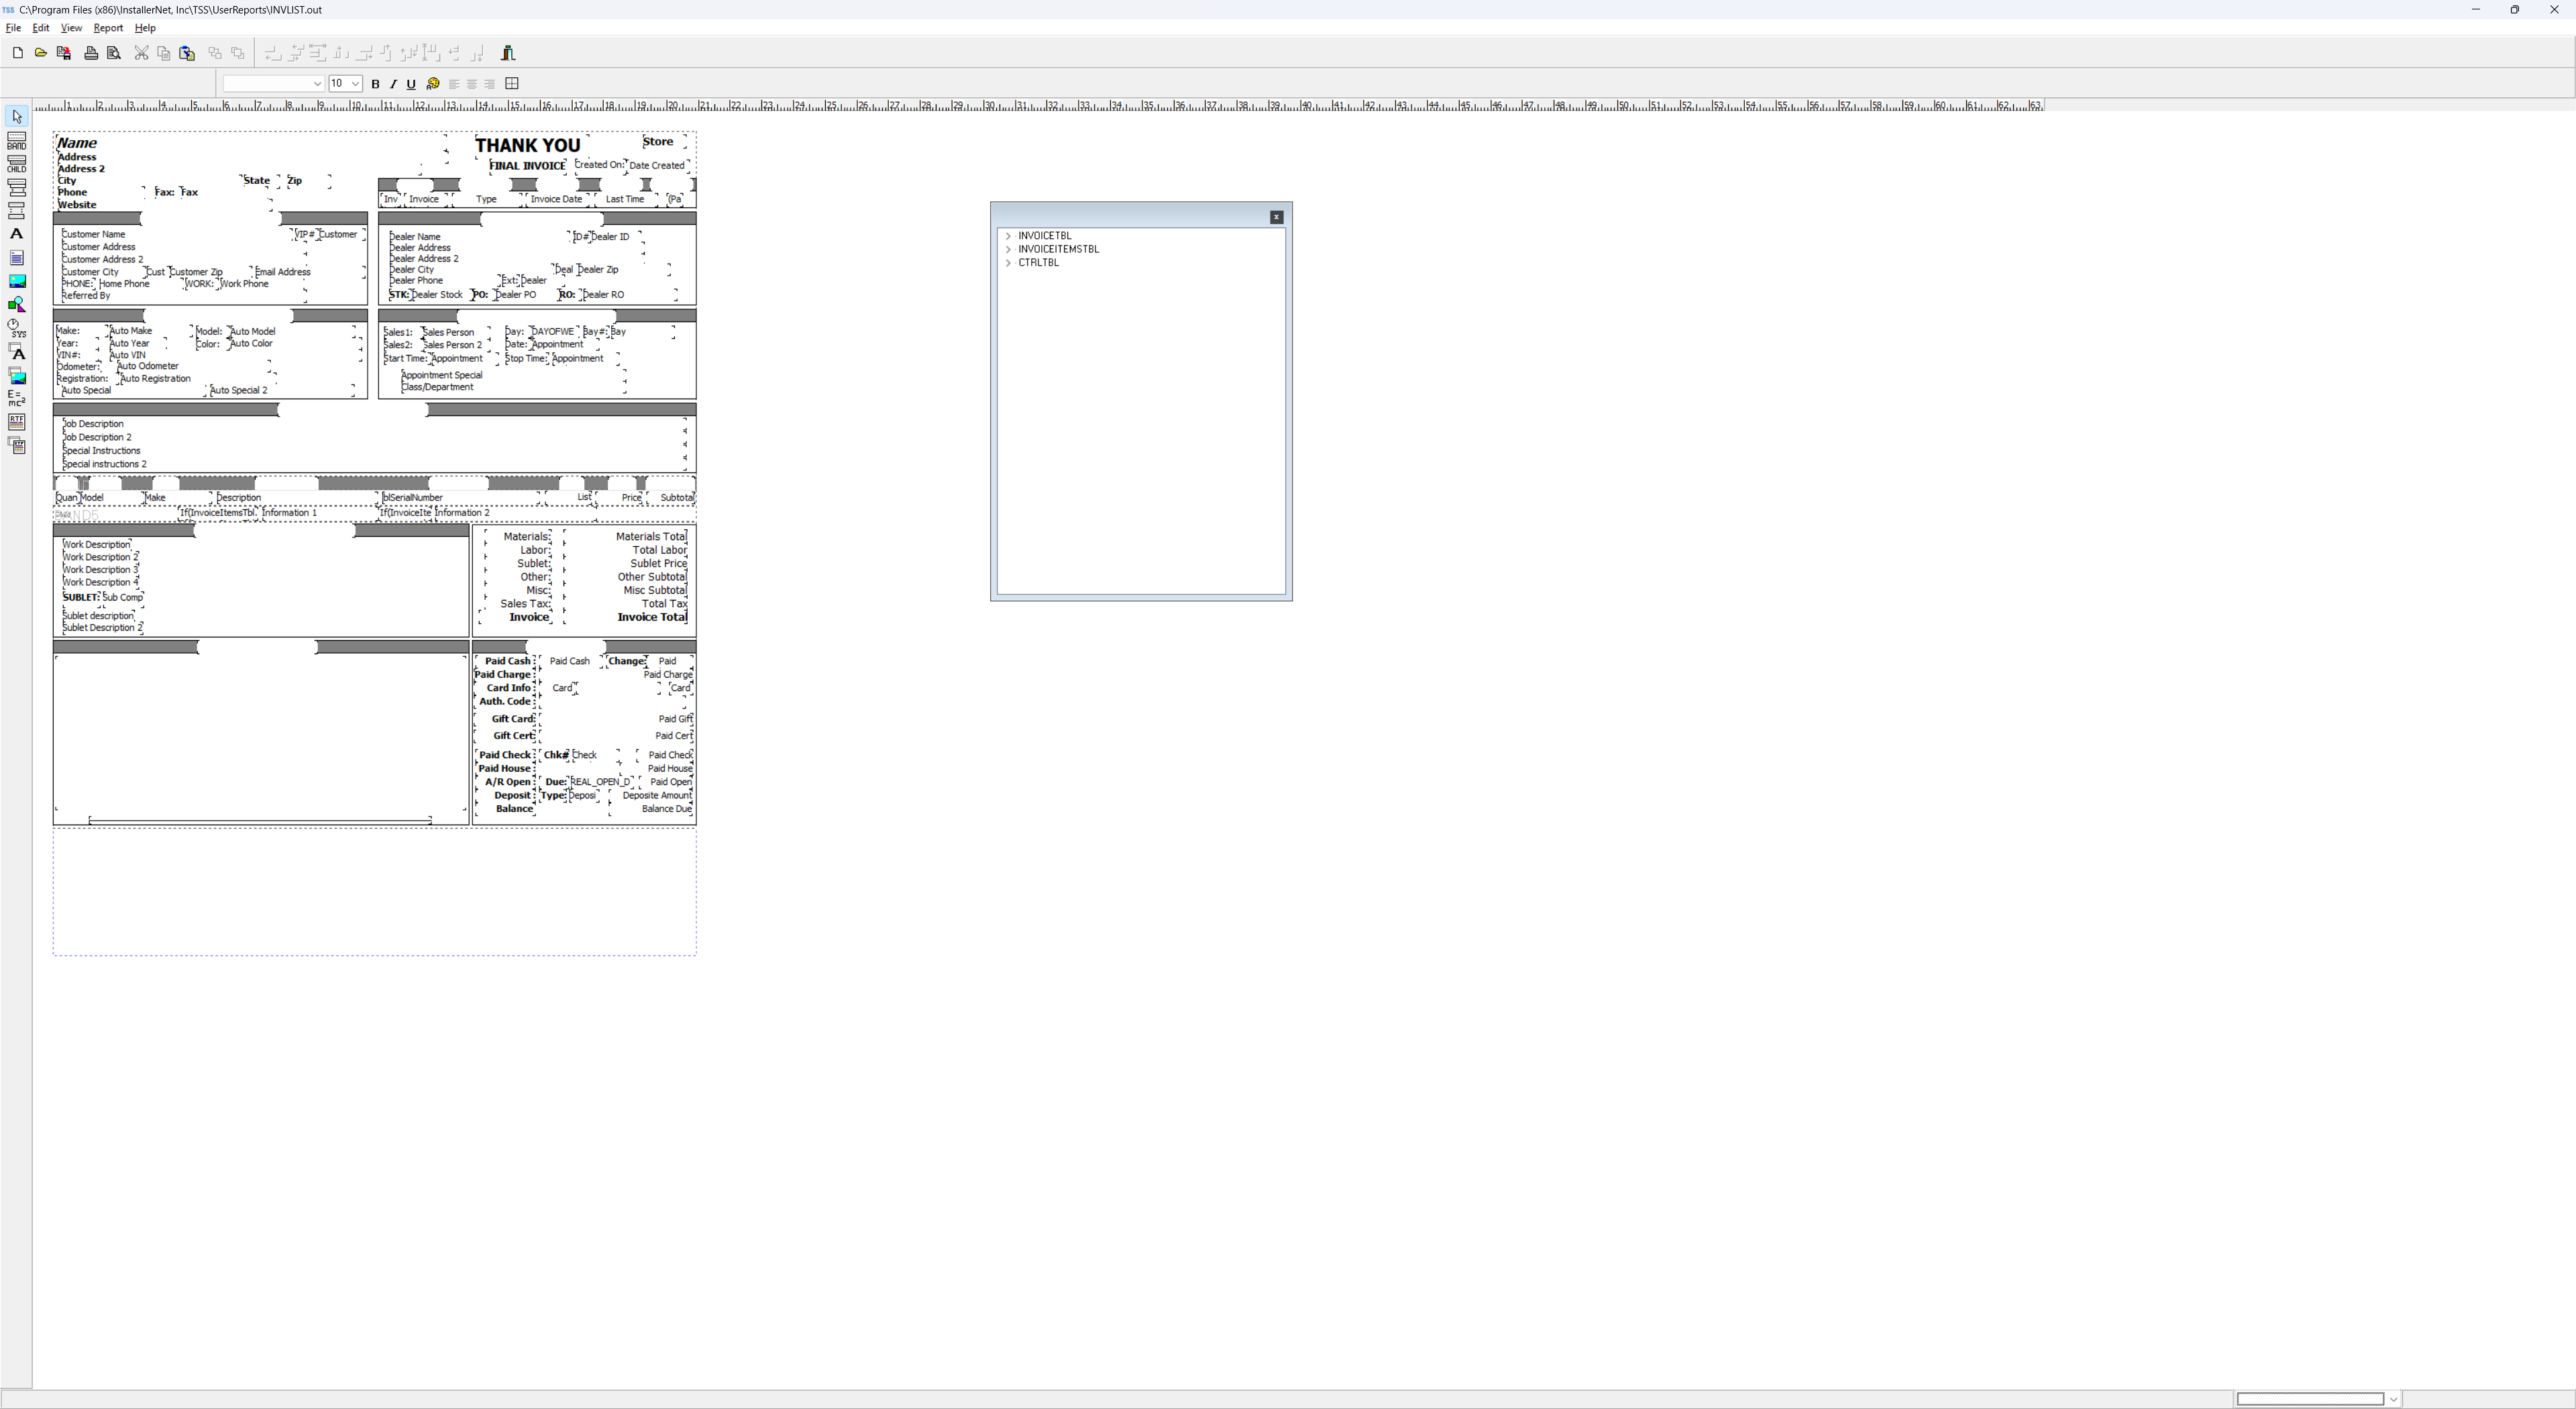Expand the CTRLTBL tree node

(1008, 263)
